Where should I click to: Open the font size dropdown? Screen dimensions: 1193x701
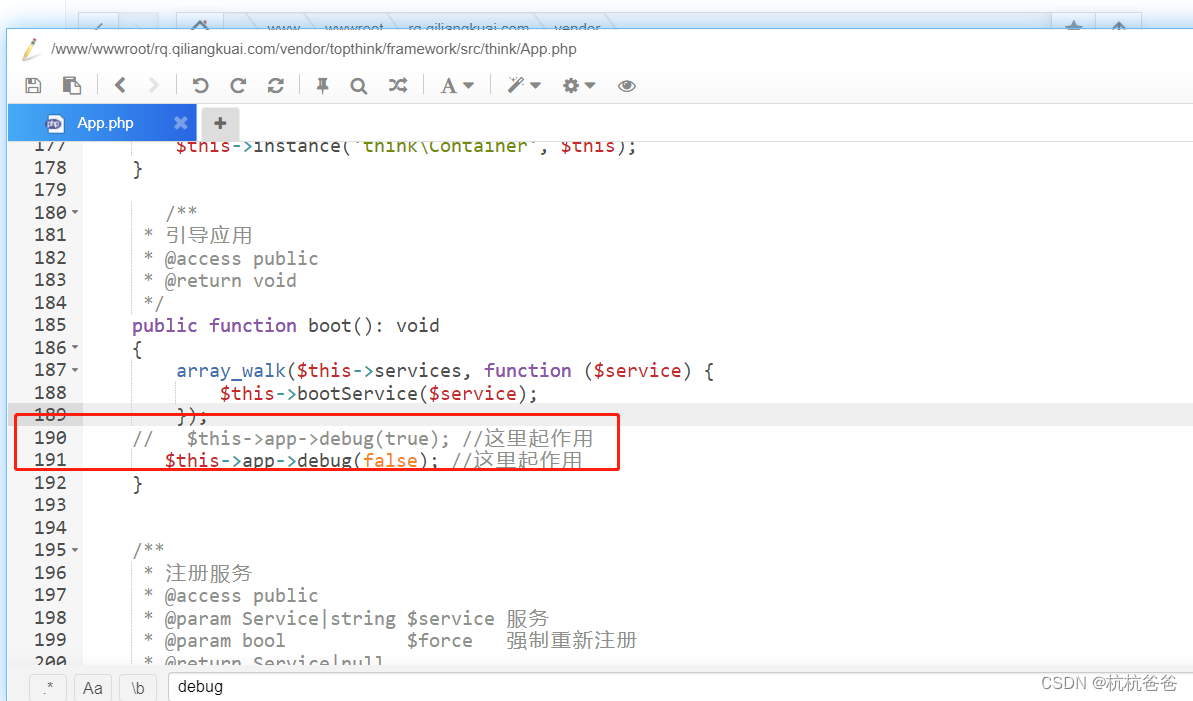tap(456, 85)
